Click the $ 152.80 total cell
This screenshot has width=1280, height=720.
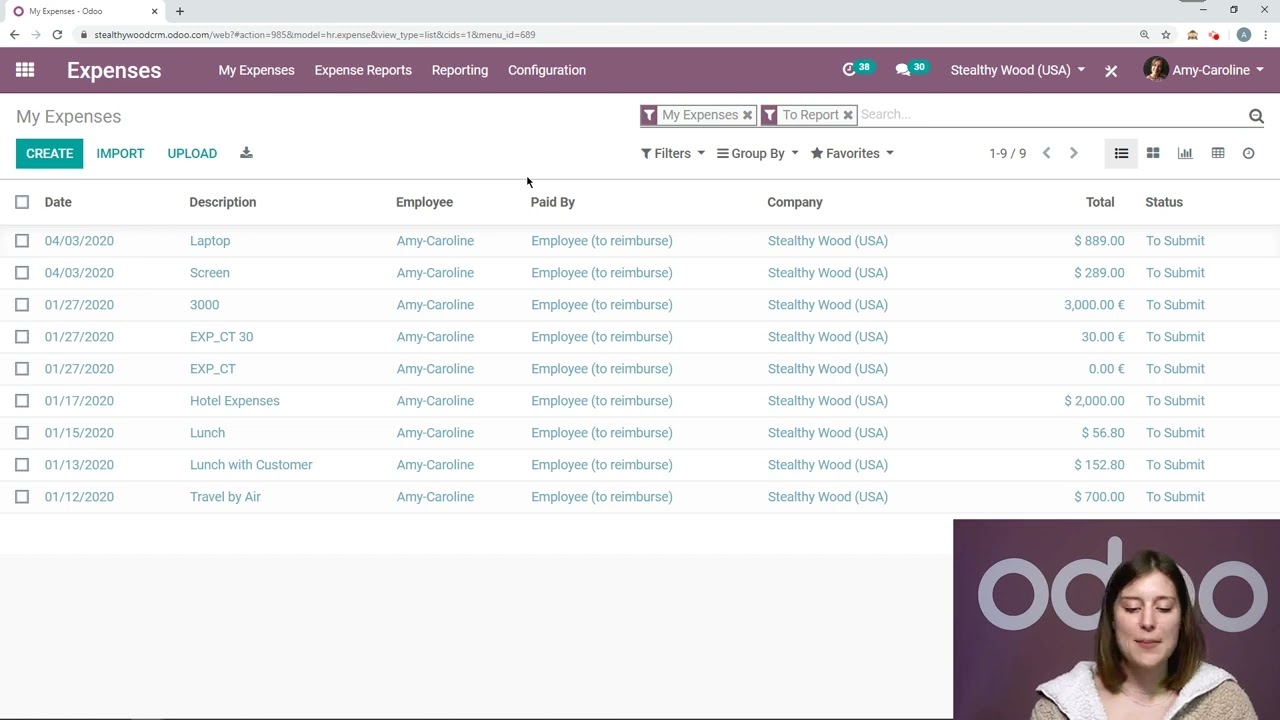click(x=1099, y=465)
